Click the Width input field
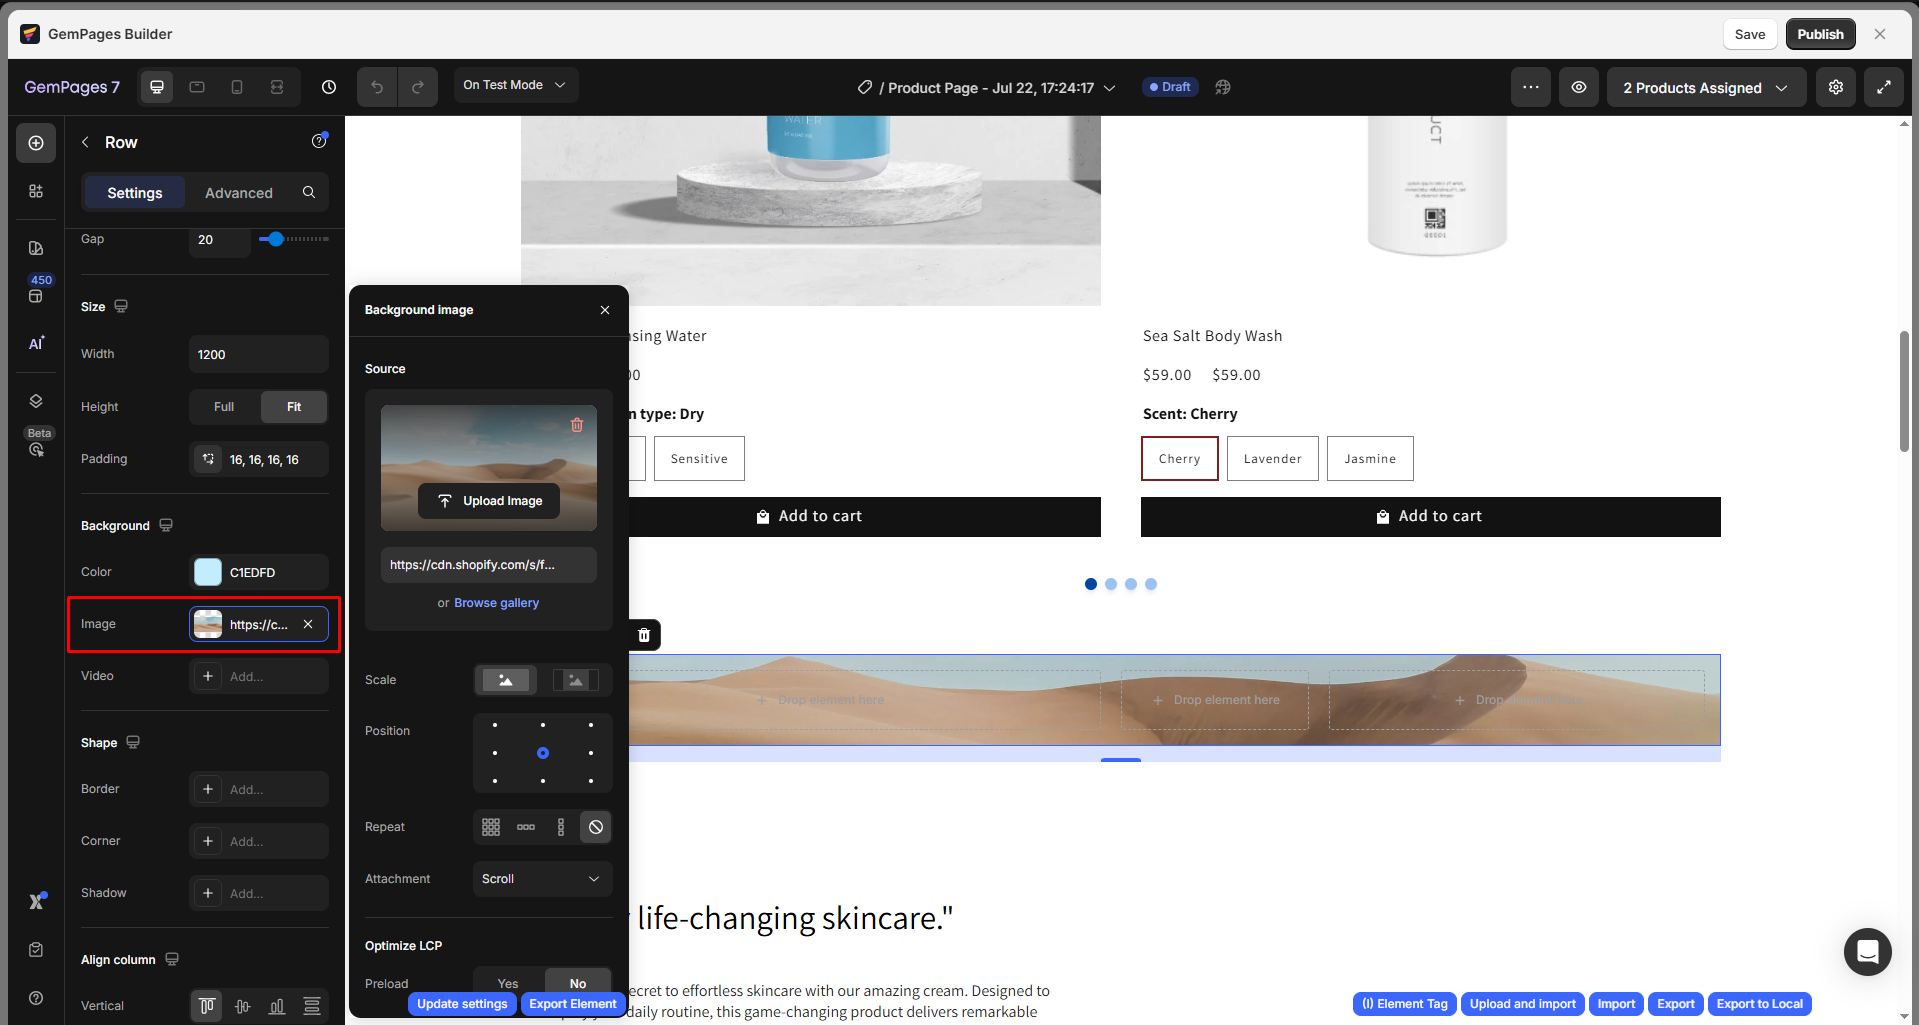Viewport: 1919px width, 1025px height. [x=258, y=355]
